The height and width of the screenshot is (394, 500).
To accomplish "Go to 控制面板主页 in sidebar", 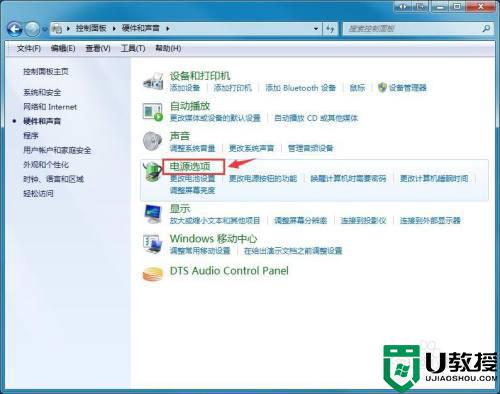I will pyautogui.click(x=46, y=72).
